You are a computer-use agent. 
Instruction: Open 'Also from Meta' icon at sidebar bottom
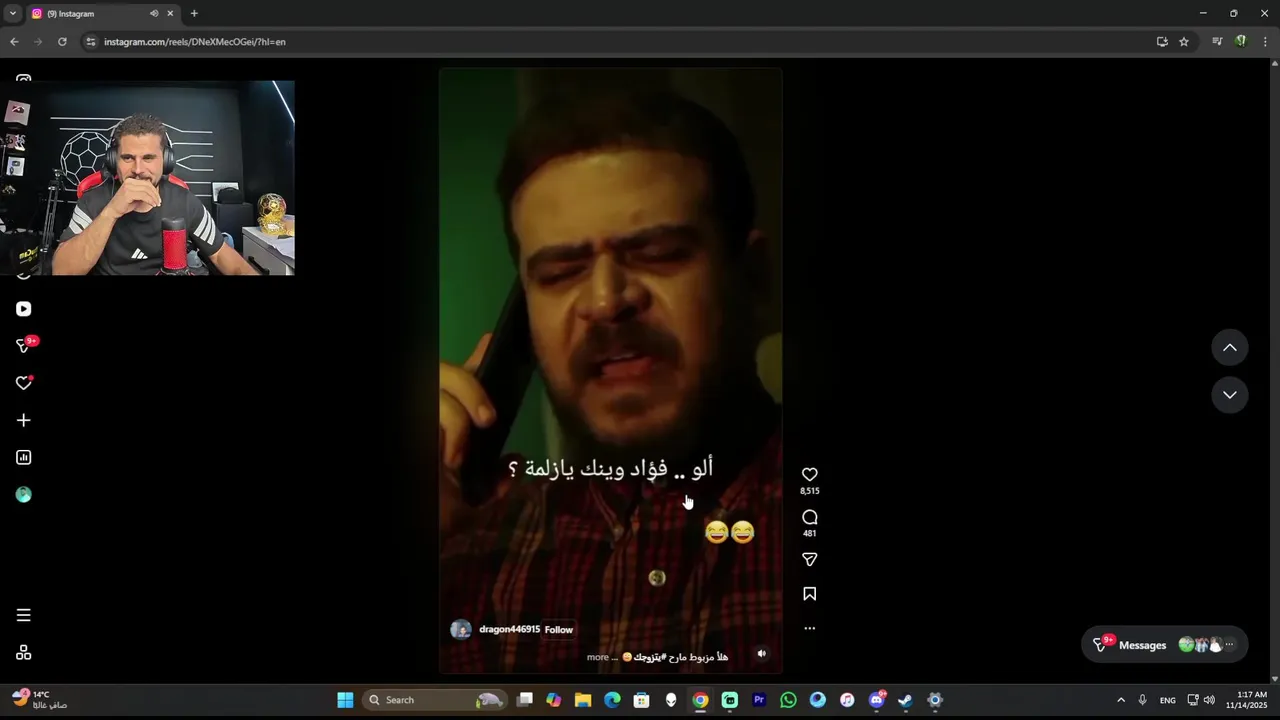[24, 653]
